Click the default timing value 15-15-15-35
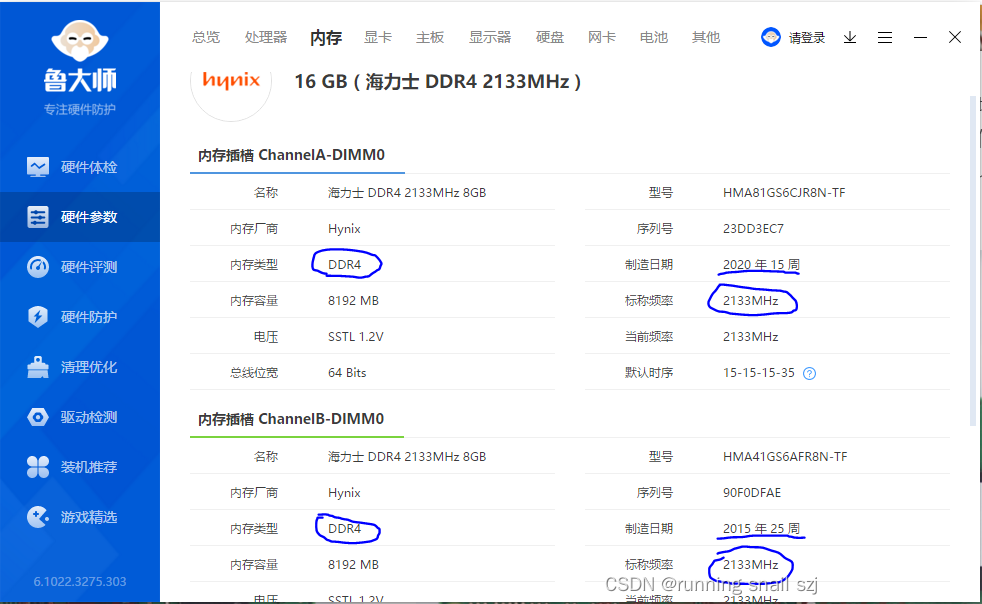This screenshot has width=982, height=604. 758,373
